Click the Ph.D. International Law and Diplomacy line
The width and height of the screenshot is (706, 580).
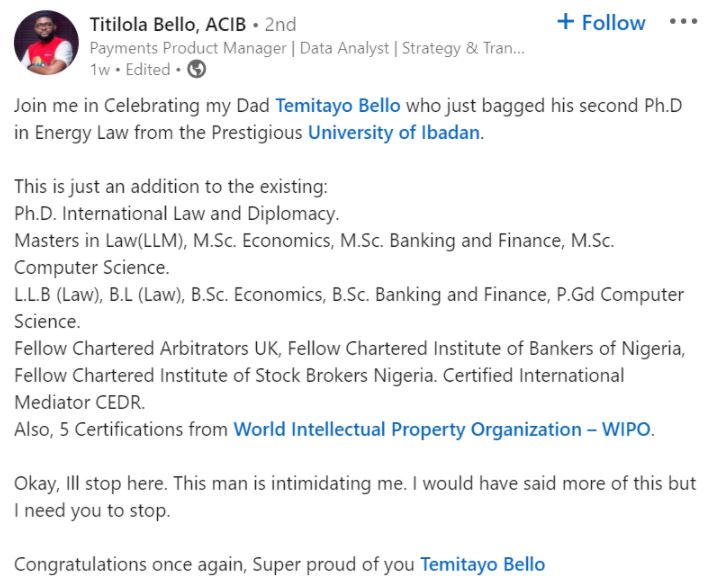pyautogui.click(x=177, y=213)
